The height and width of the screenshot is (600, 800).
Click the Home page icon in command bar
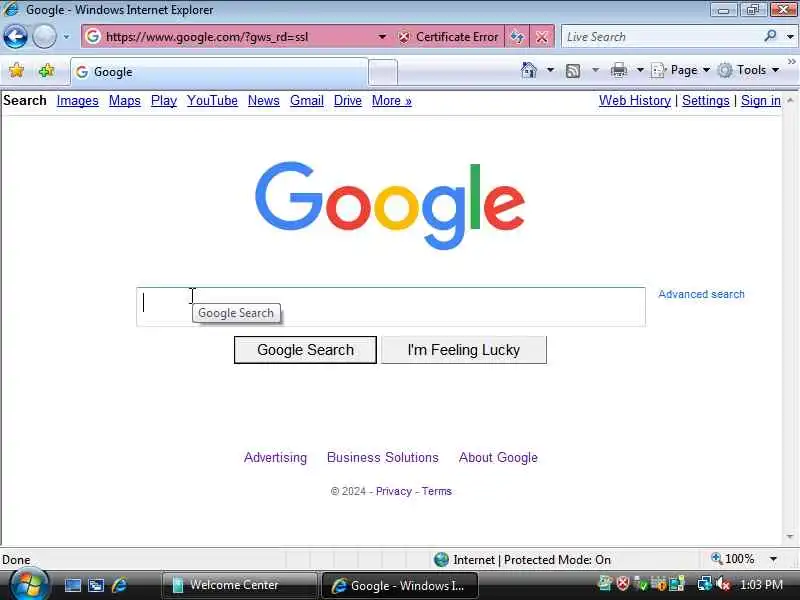(529, 70)
